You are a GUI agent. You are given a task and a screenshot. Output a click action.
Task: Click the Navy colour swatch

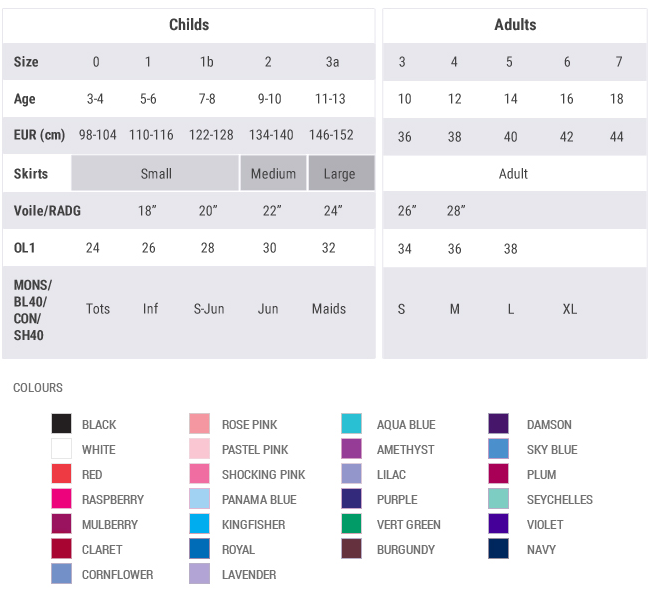point(499,549)
